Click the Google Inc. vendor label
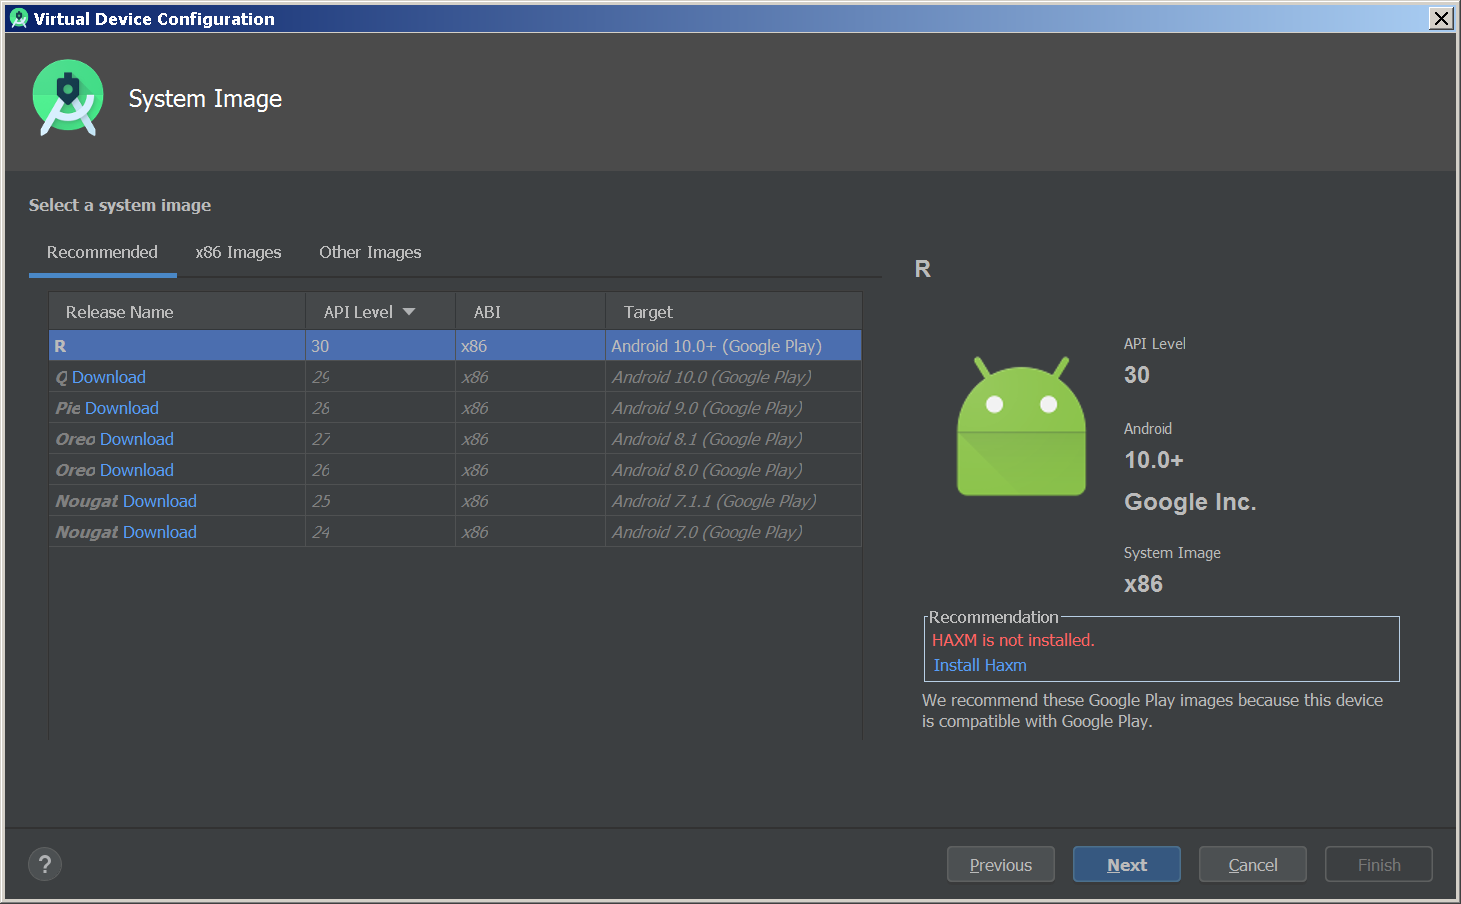The width and height of the screenshot is (1461, 904). click(1190, 502)
